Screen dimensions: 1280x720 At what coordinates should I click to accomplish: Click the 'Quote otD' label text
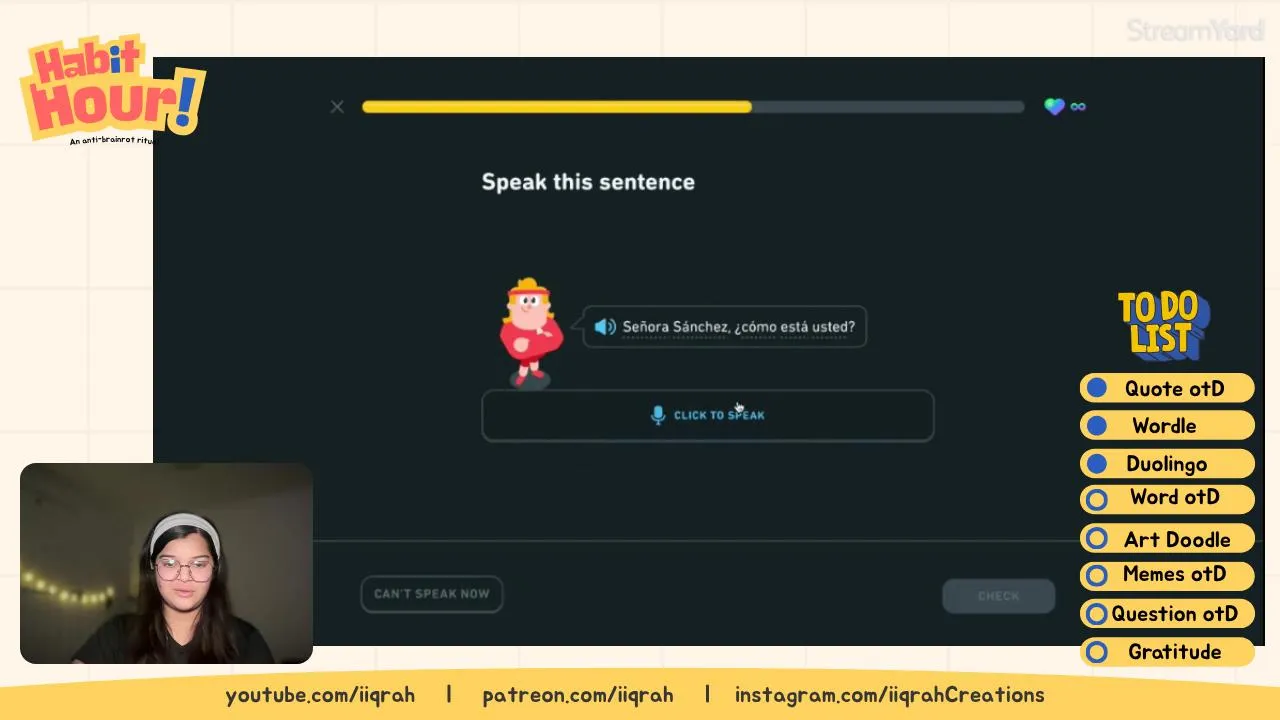point(1174,388)
